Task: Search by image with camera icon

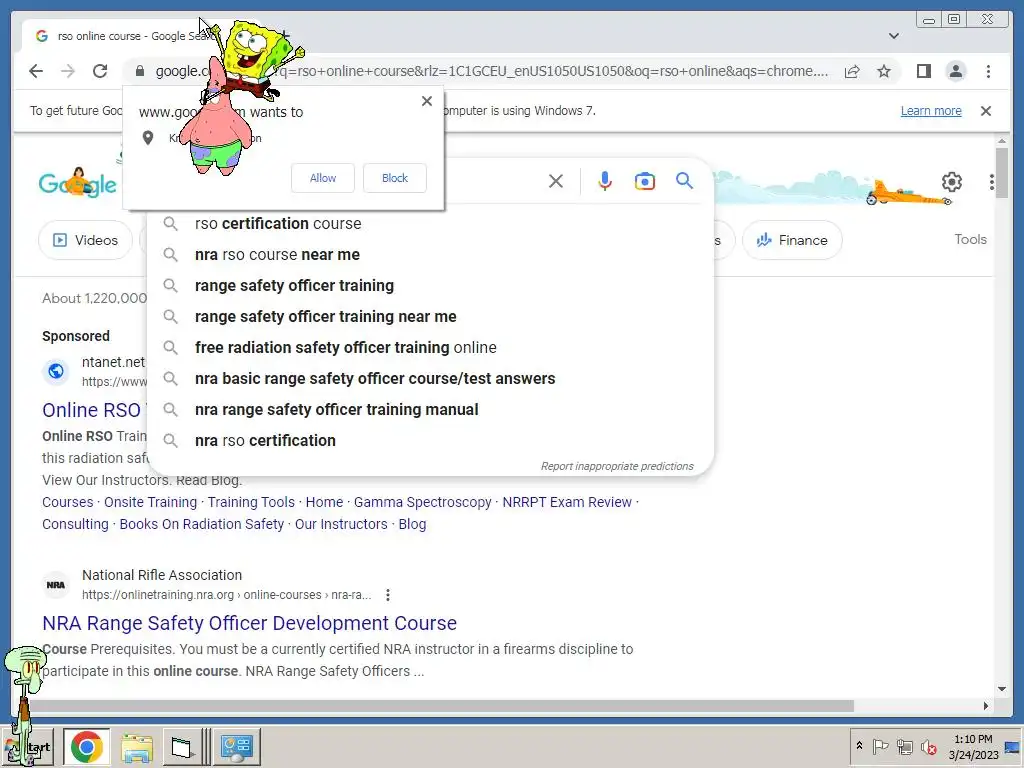Action: (645, 181)
